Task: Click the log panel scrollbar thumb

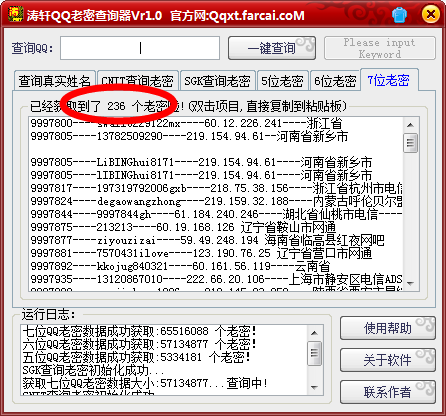Action: pos(314,353)
